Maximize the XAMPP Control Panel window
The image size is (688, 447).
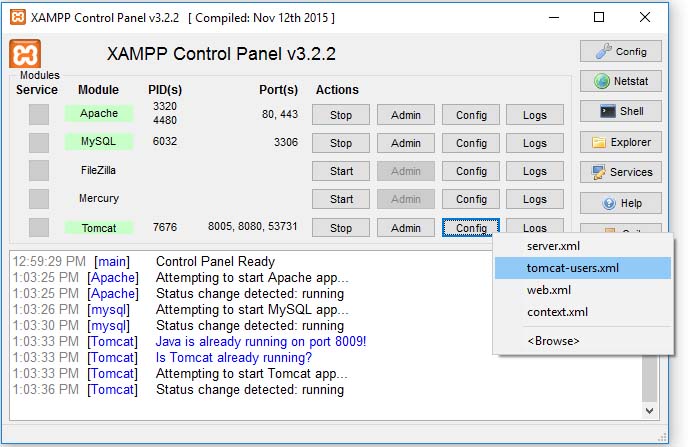[599, 18]
